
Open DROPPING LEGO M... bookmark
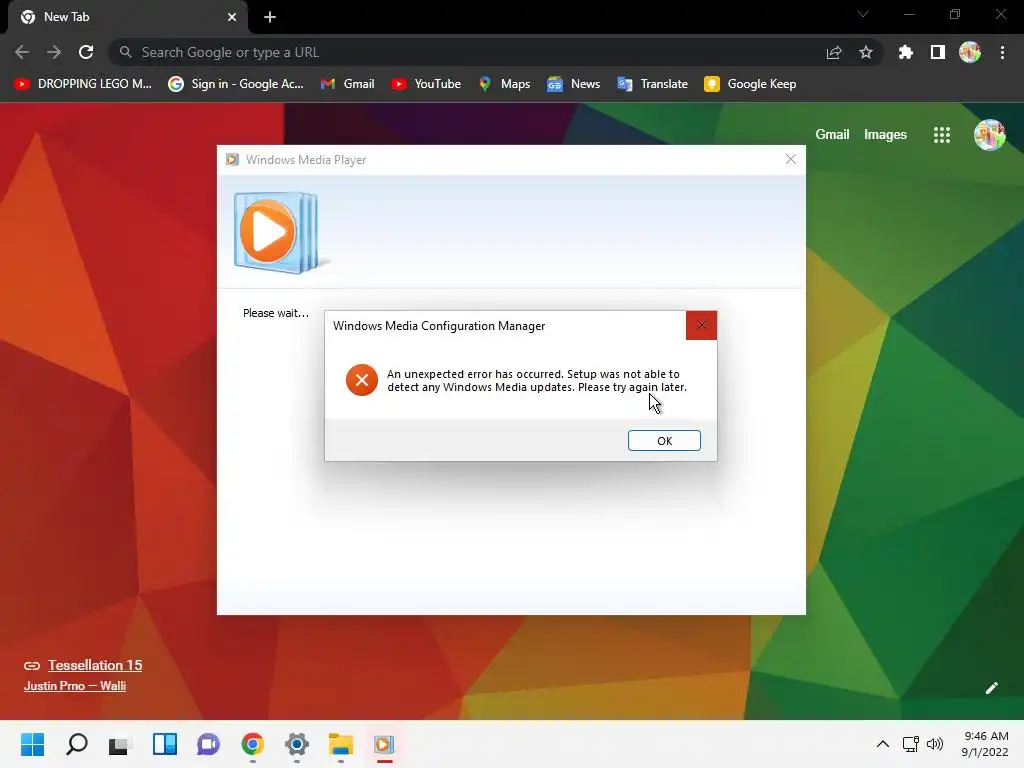(83, 84)
